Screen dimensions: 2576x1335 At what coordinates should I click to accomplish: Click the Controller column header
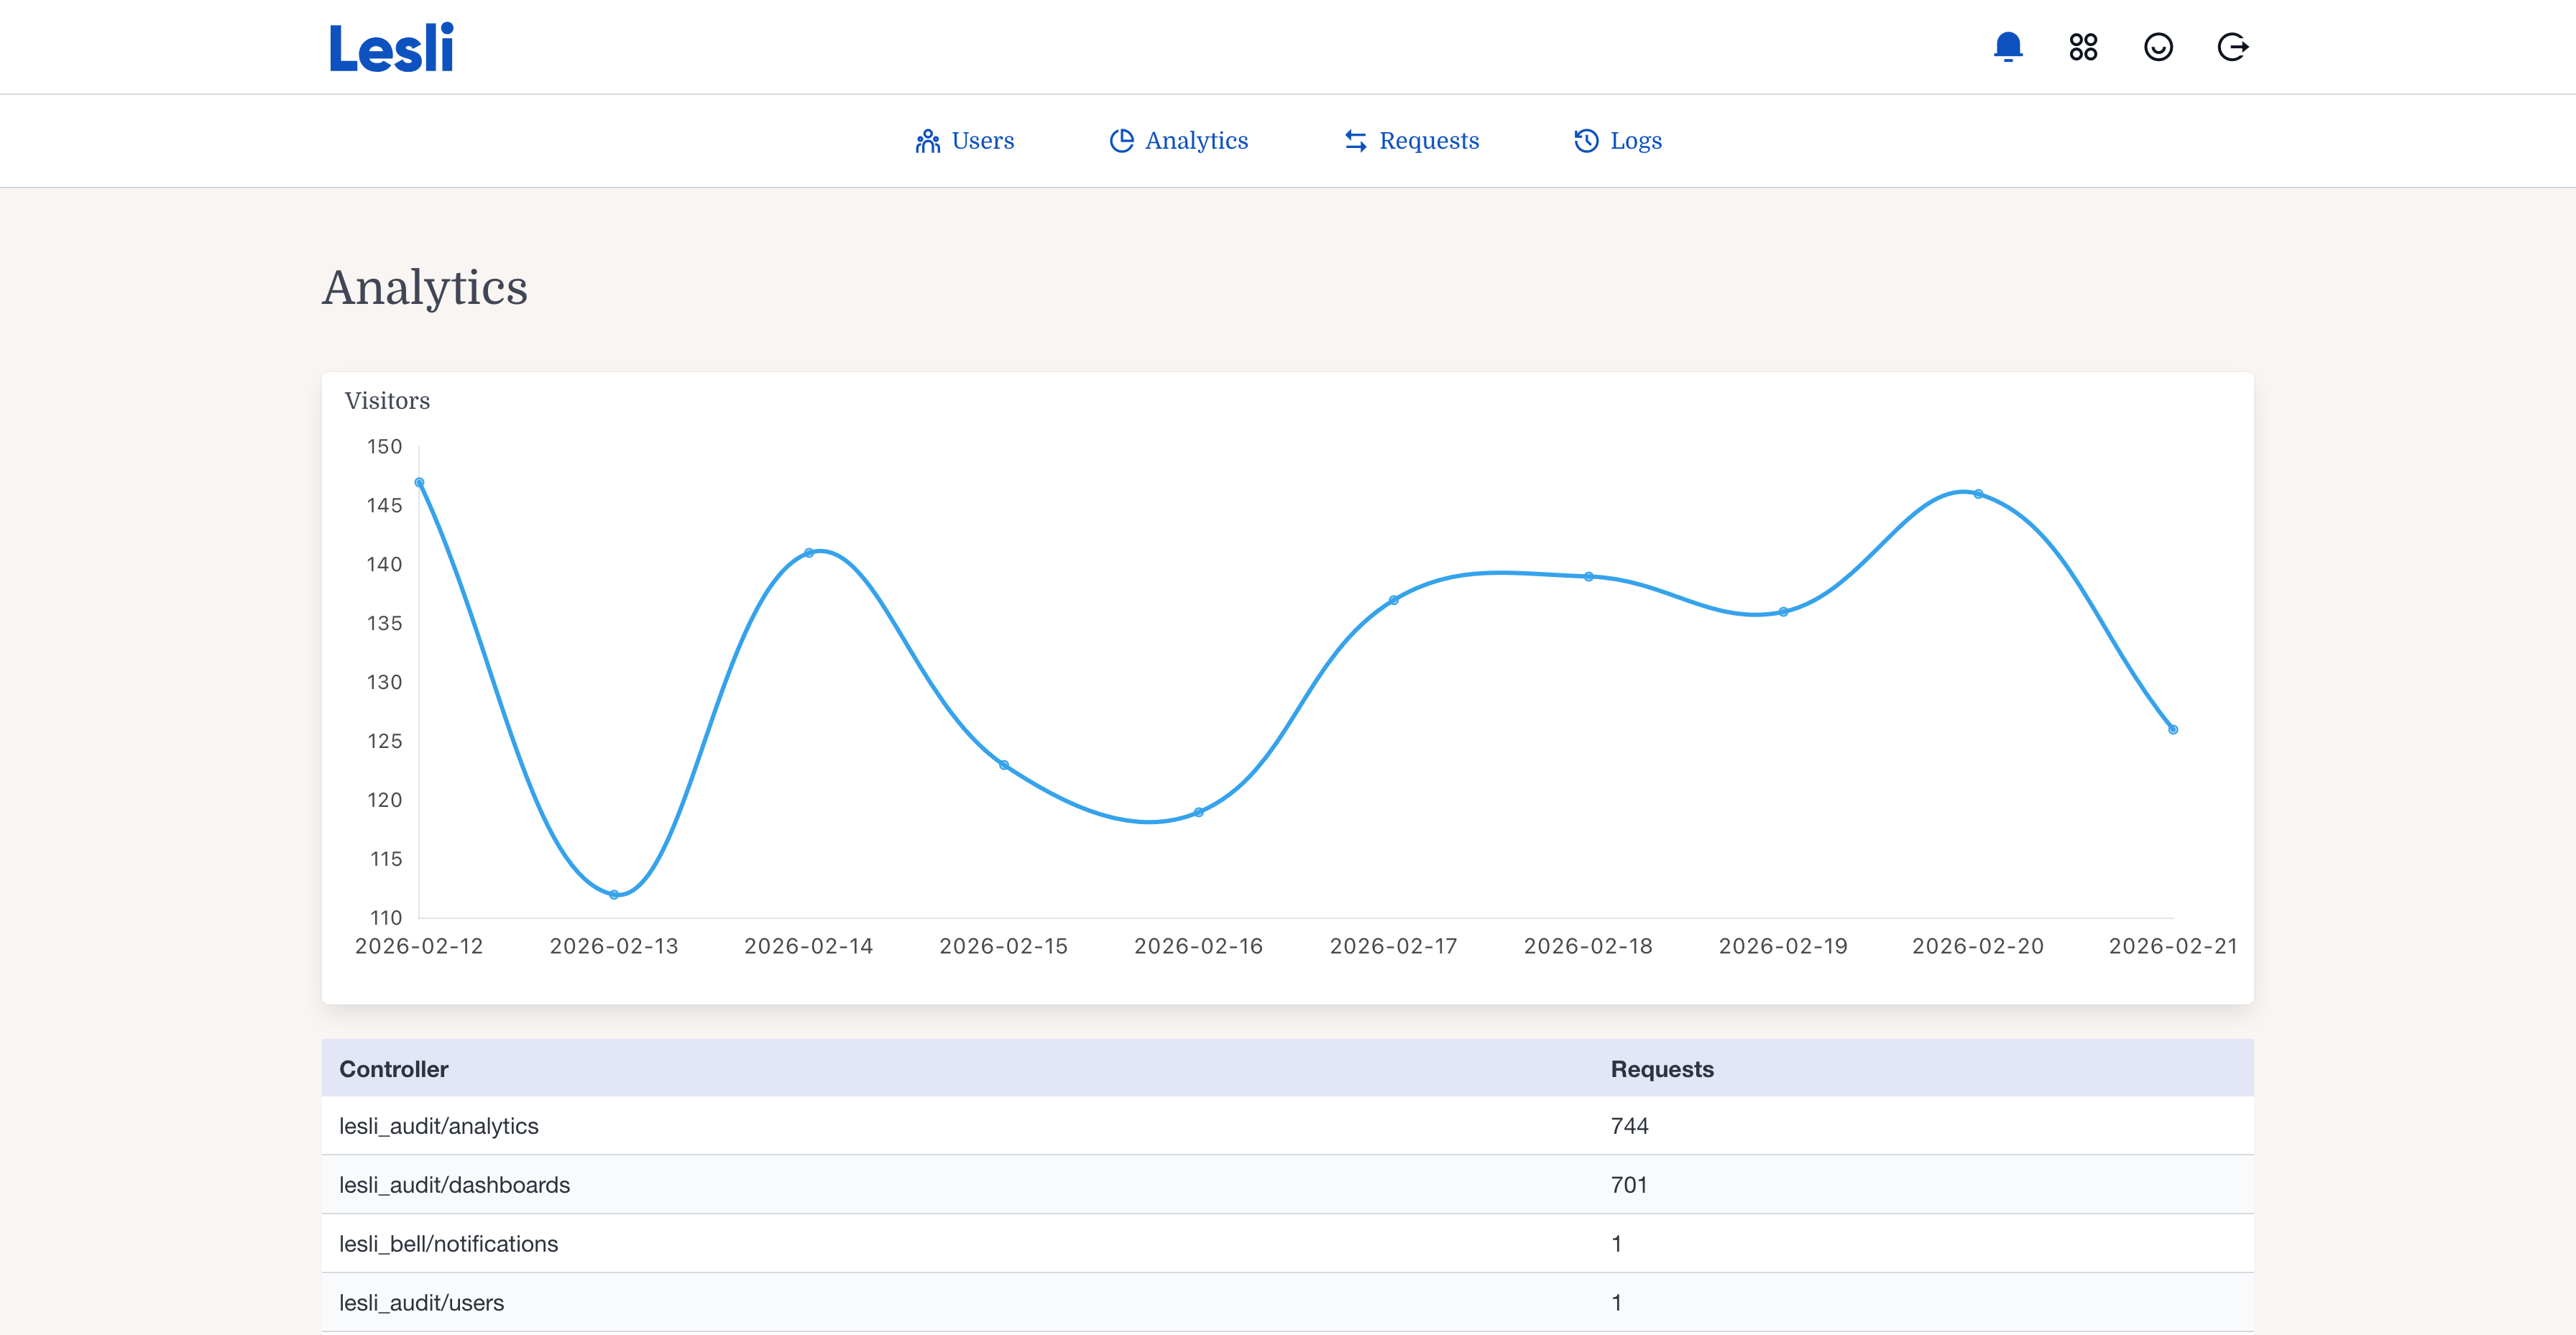coord(393,1069)
